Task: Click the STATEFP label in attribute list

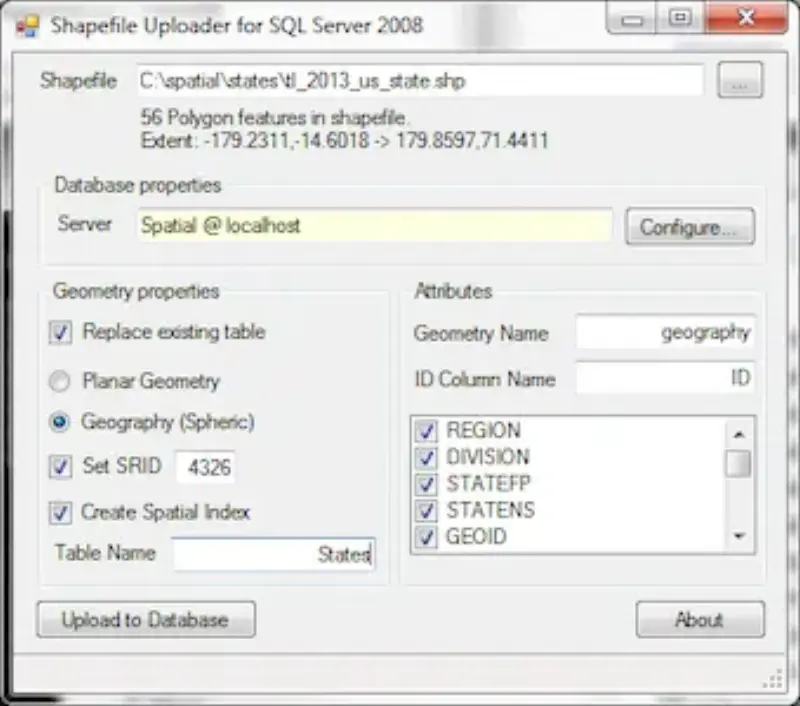Action: [488, 484]
